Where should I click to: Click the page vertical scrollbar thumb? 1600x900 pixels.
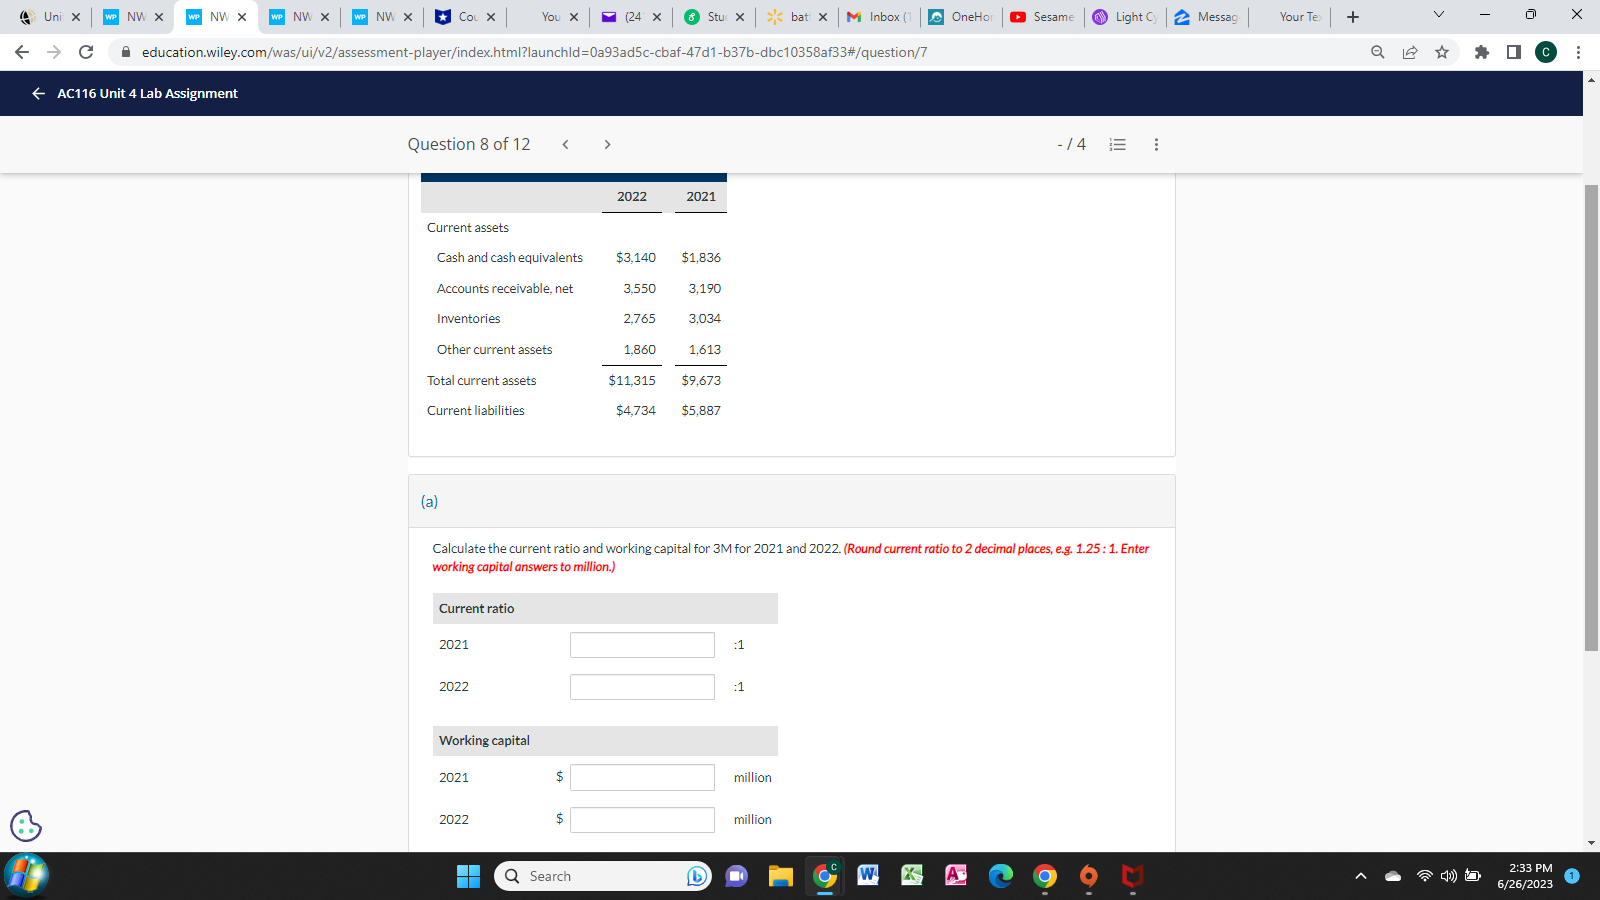pyautogui.click(x=1591, y=417)
